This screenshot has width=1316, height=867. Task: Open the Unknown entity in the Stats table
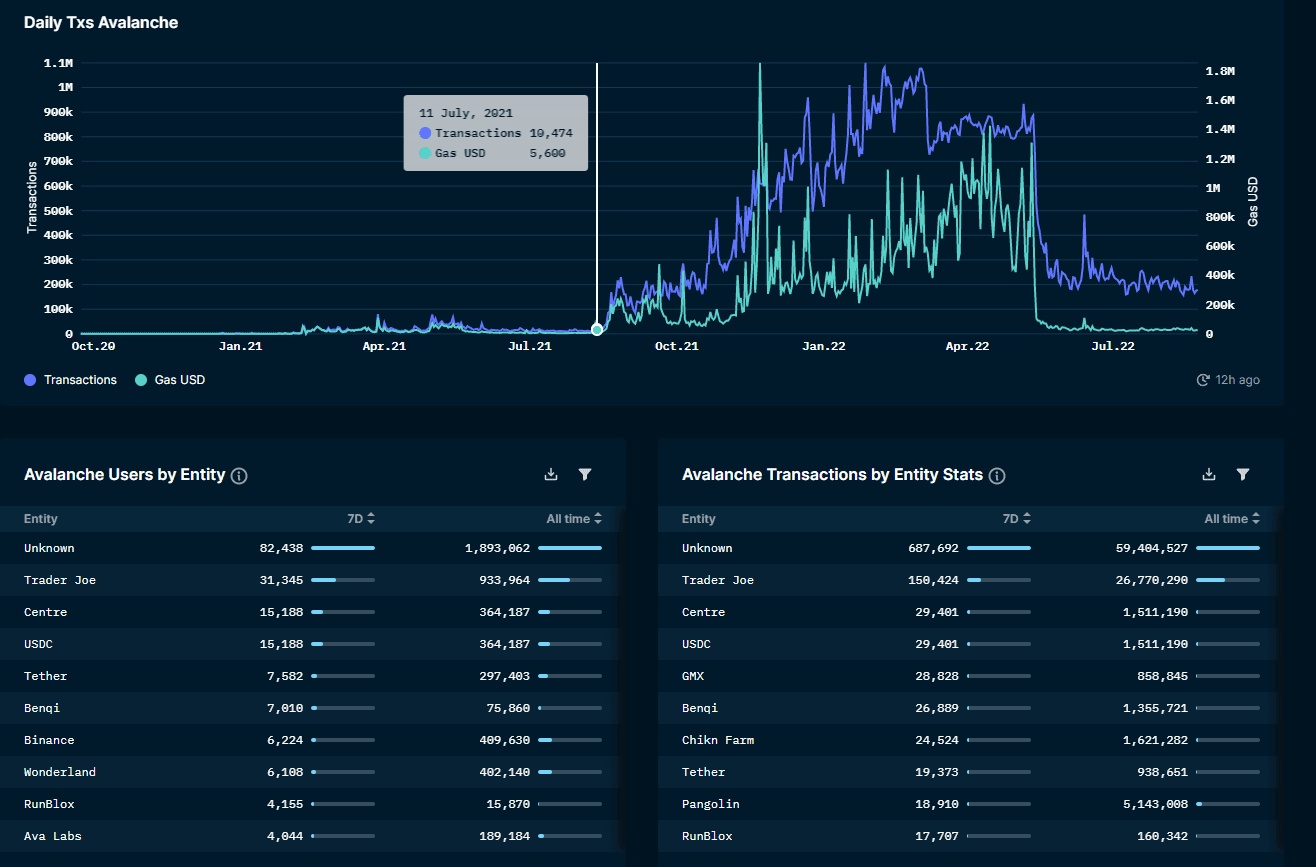coord(706,547)
